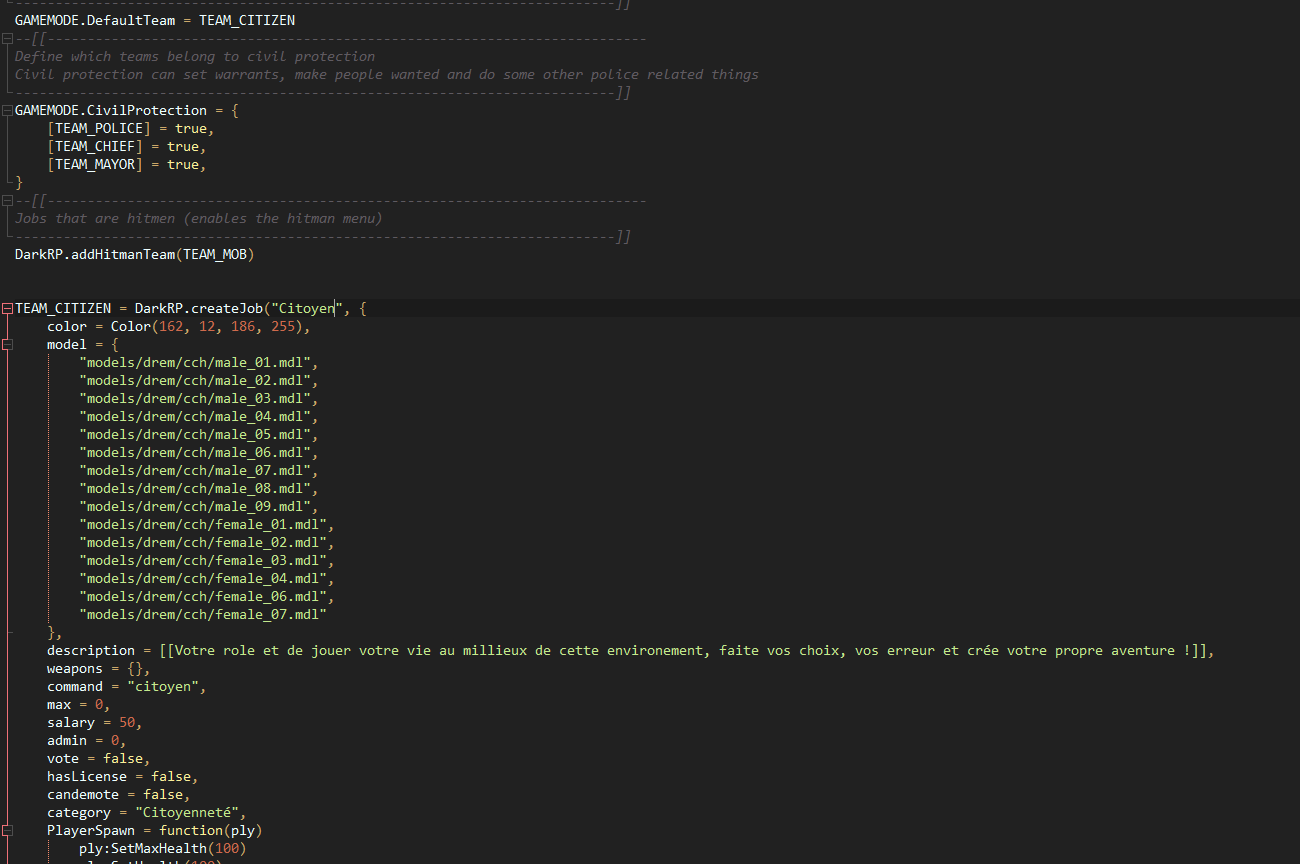
Task: Click the admin = 0 line
Action: tap(87, 740)
